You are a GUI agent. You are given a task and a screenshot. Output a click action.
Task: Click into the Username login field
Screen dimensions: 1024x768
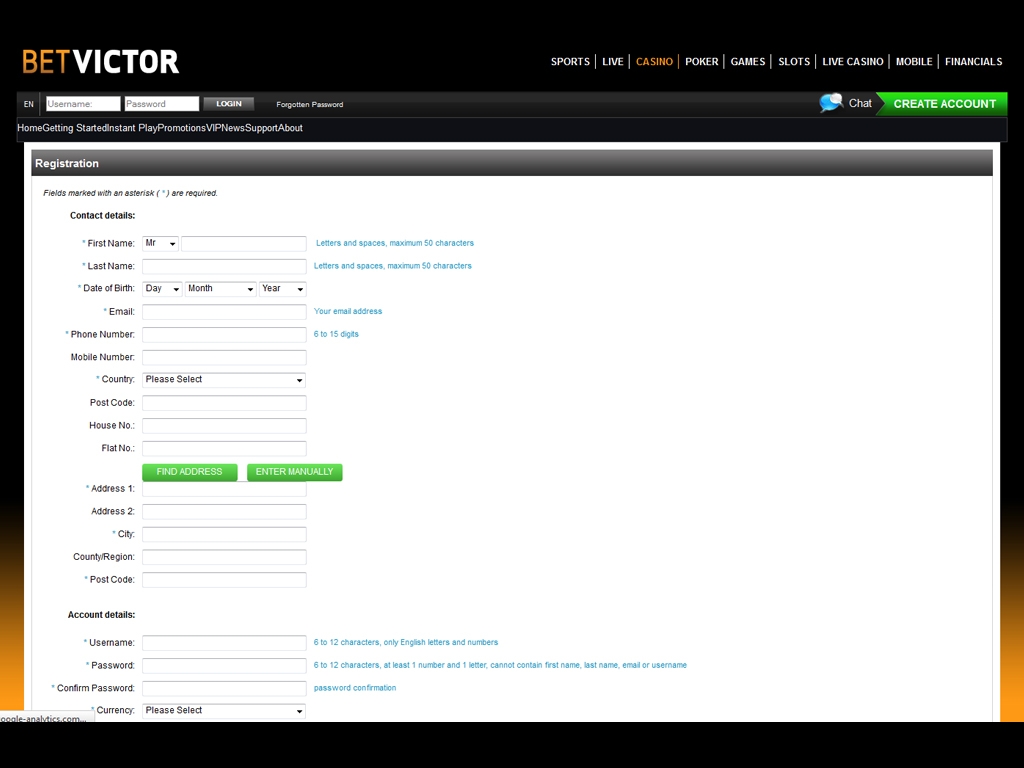pos(83,104)
